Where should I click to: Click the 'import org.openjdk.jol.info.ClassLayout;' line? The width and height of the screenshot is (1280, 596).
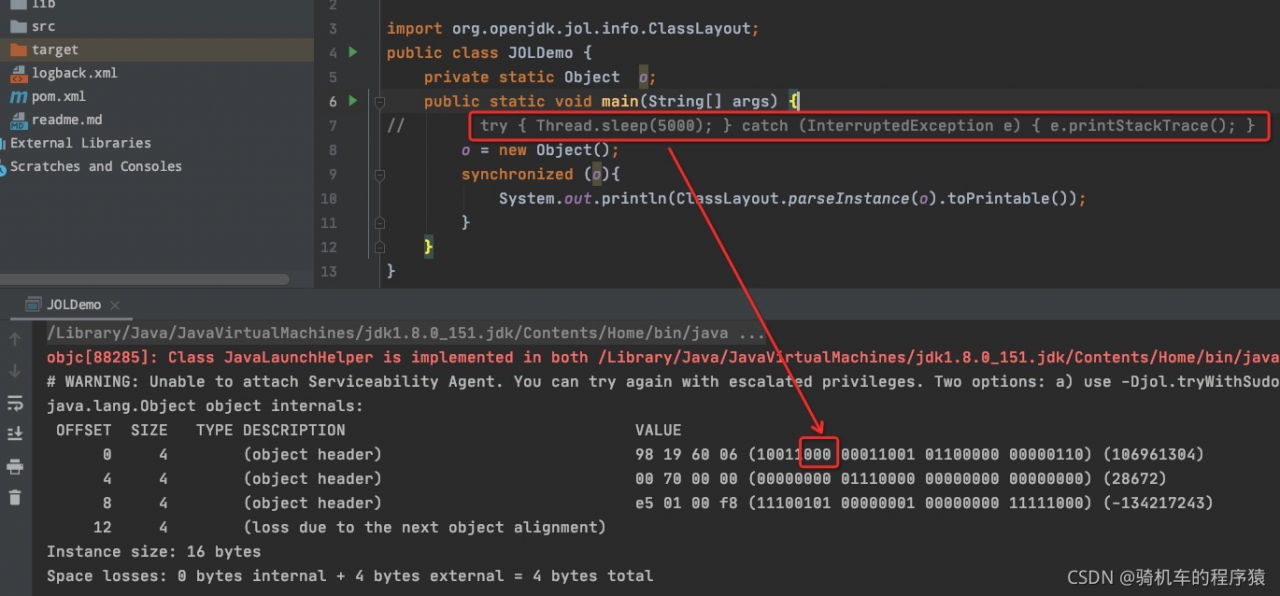click(x=573, y=29)
